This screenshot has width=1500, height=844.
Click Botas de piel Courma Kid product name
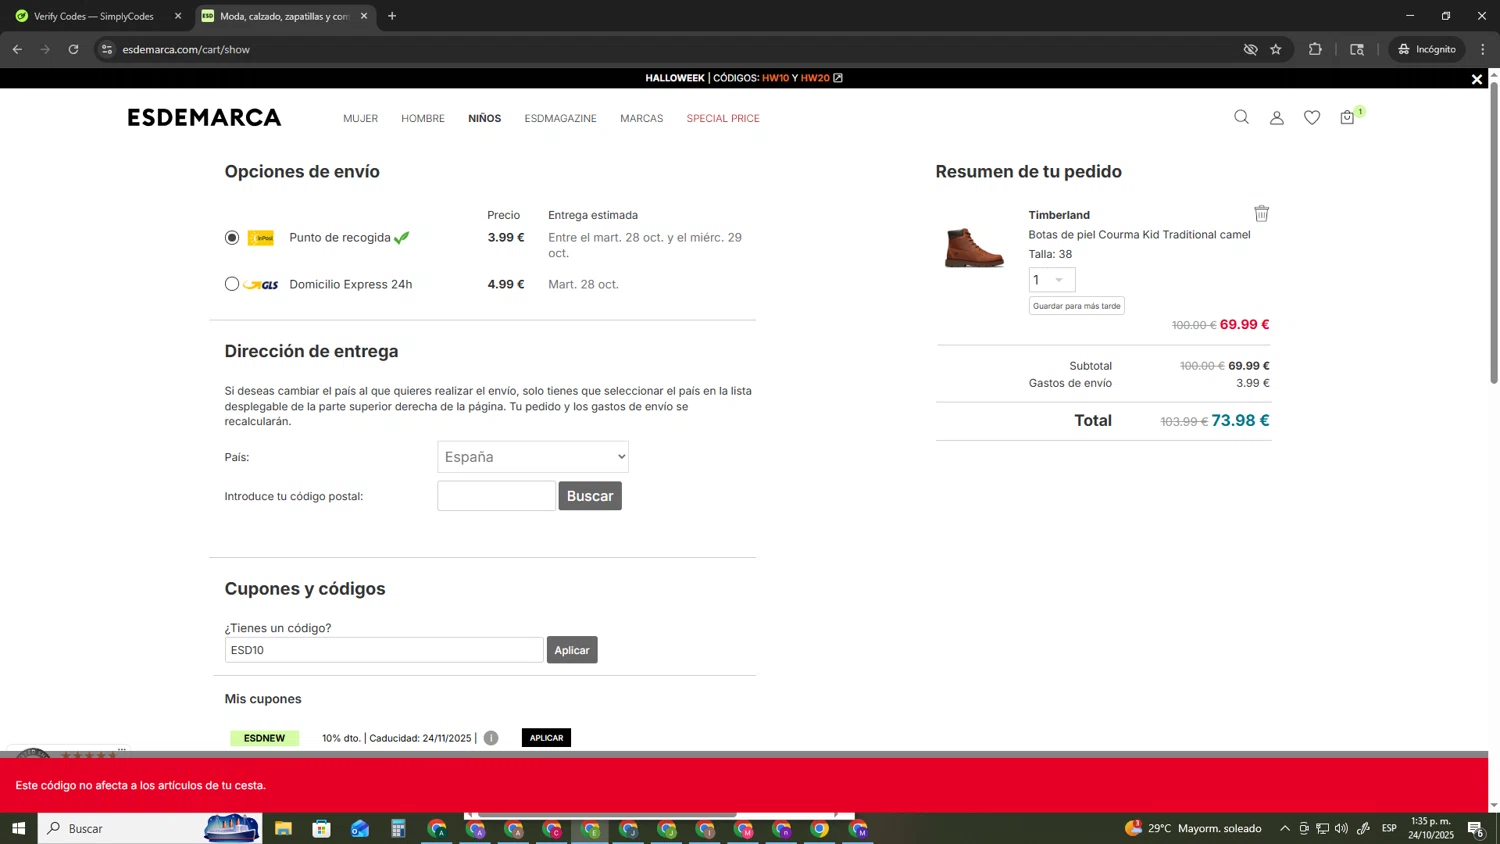click(1139, 235)
